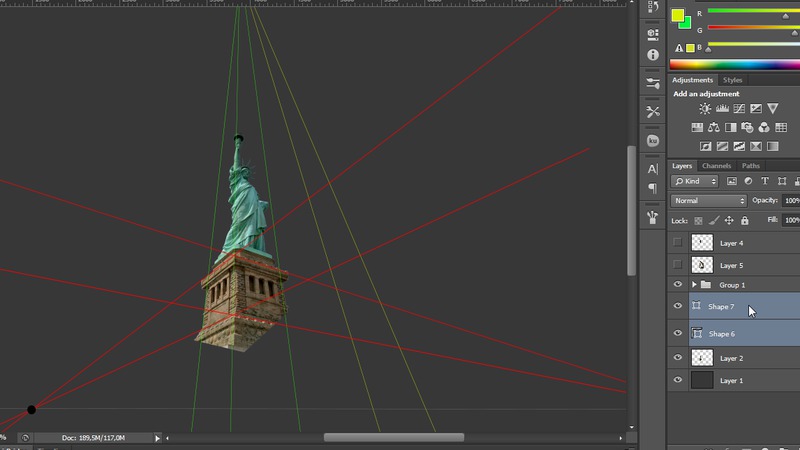Hide Layer 1 using eye icon
Screen dimensions: 800x450
point(678,381)
